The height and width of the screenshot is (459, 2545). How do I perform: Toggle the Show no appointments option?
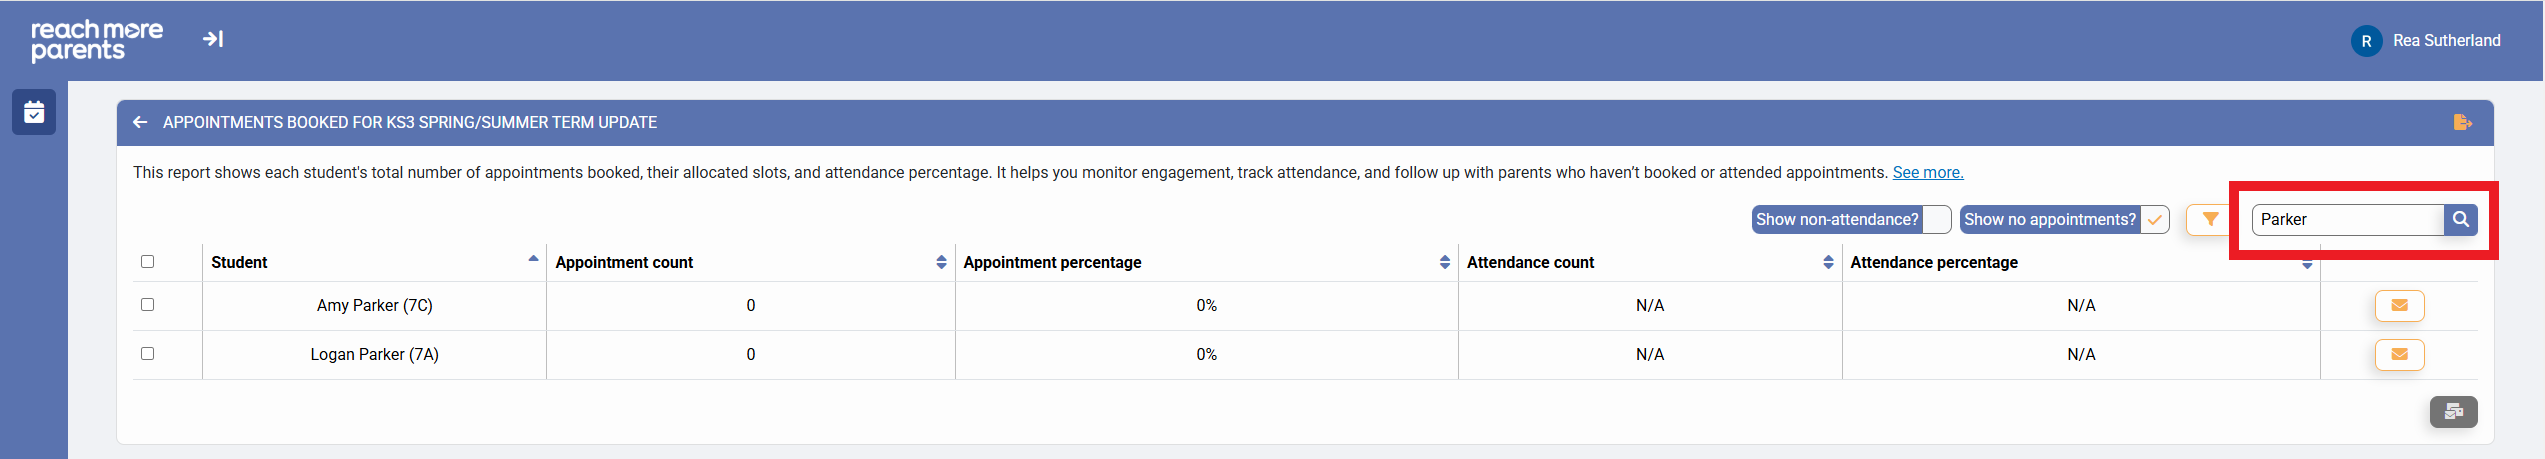point(2154,219)
